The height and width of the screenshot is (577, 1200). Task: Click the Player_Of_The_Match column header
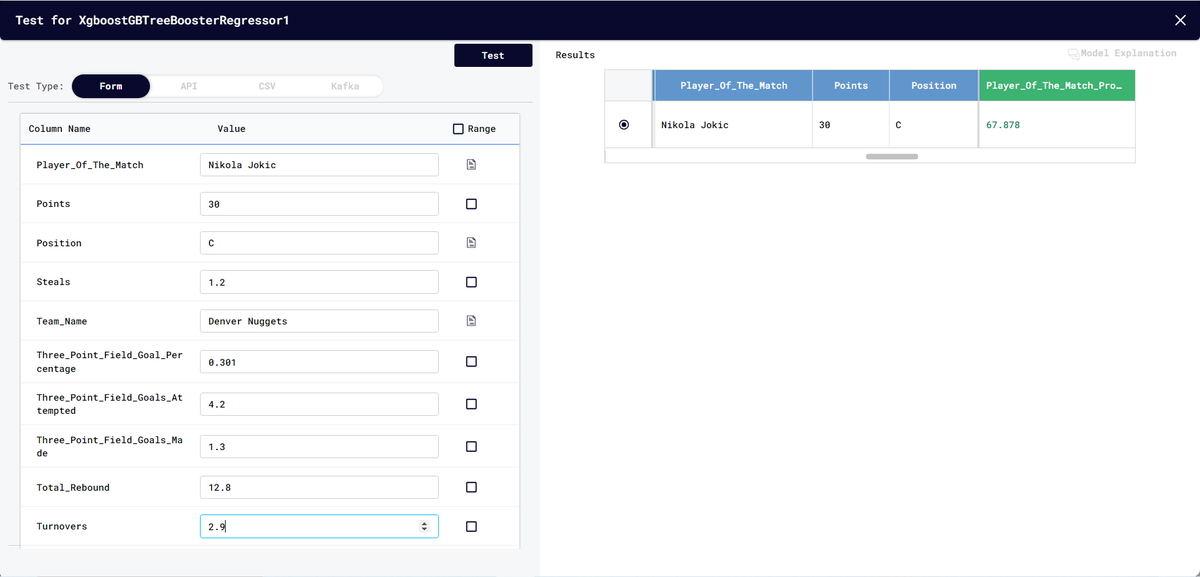coord(733,86)
